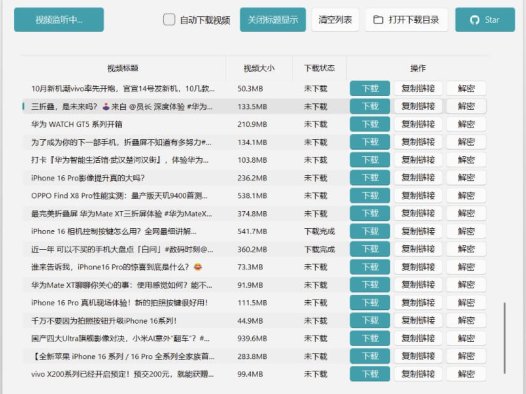Download the 360.2MB 近一年 video
This screenshot has height=394, width=526.
(370, 249)
